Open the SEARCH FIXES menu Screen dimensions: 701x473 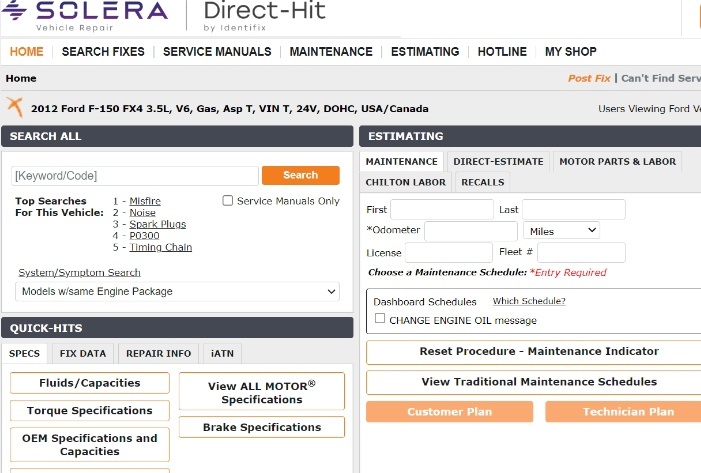click(x=103, y=52)
